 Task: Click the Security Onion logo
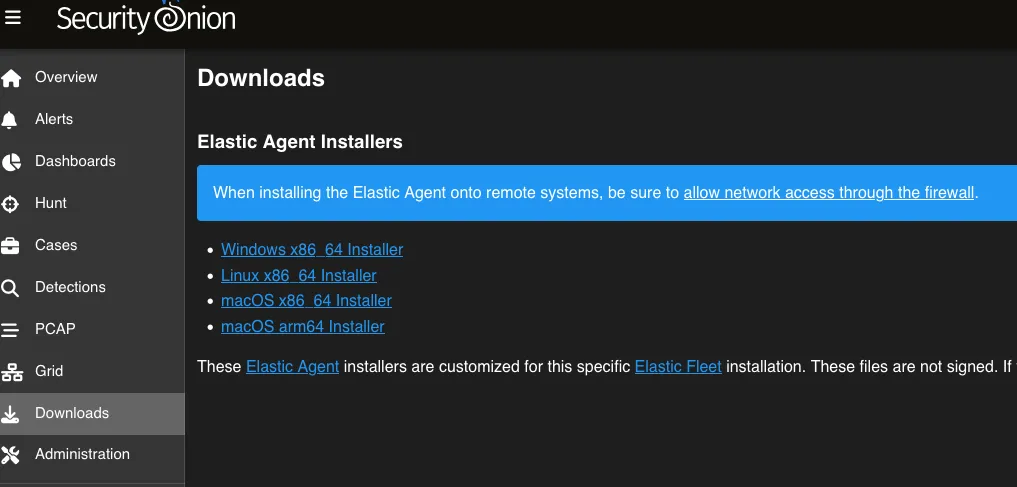click(x=146, y=18)
